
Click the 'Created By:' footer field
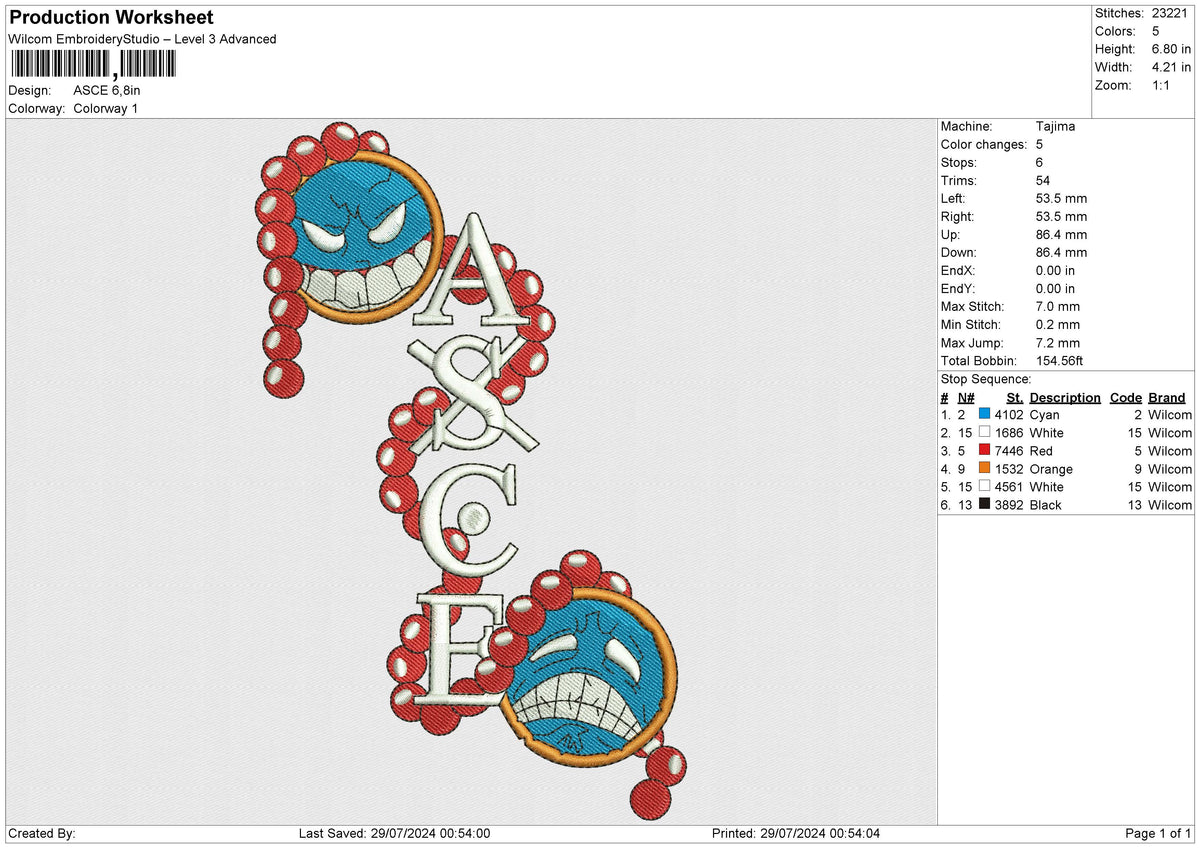point(42,834)
